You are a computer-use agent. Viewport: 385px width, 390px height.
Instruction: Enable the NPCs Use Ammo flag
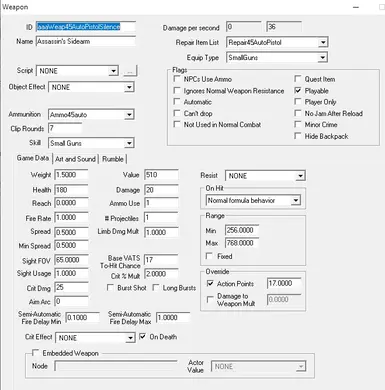177,79
